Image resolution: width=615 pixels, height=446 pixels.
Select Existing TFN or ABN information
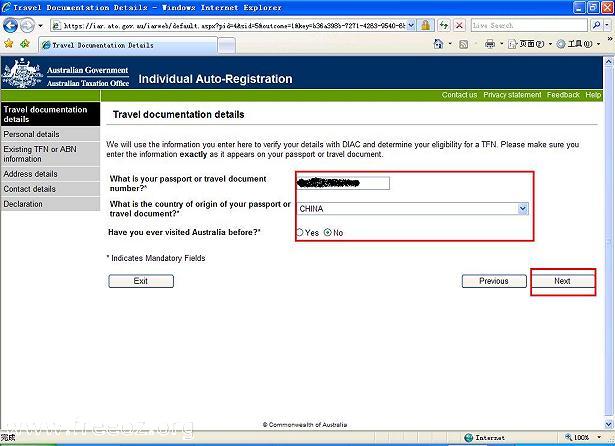coord(50,154)
